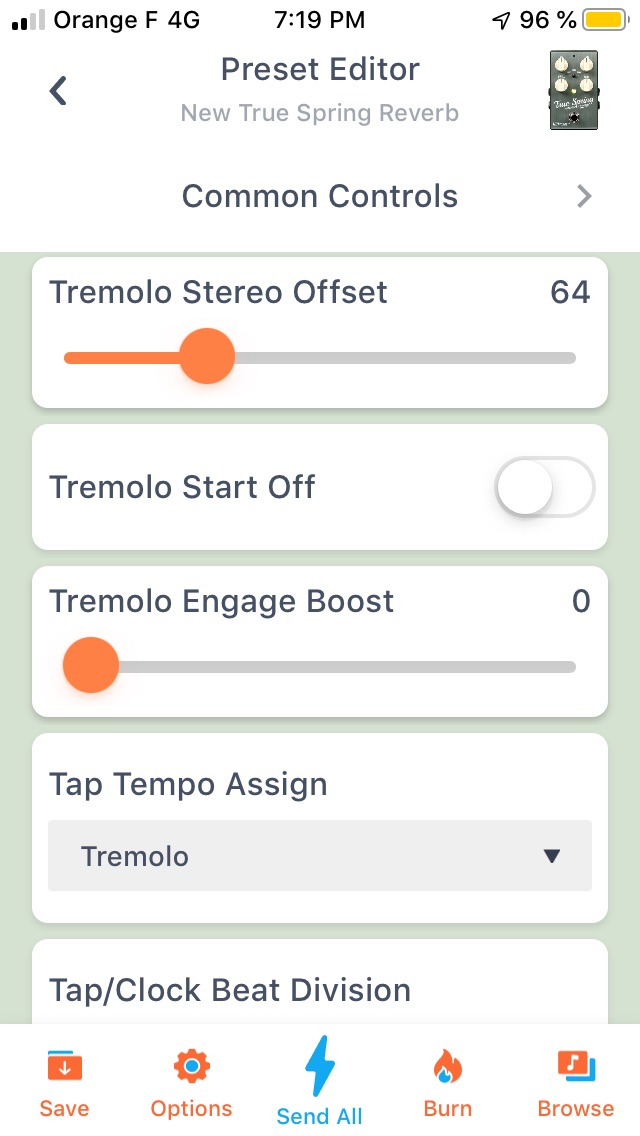Tap the Burn button label
This screenshot has width=640, height=1136.
[x=447, y=1107]
